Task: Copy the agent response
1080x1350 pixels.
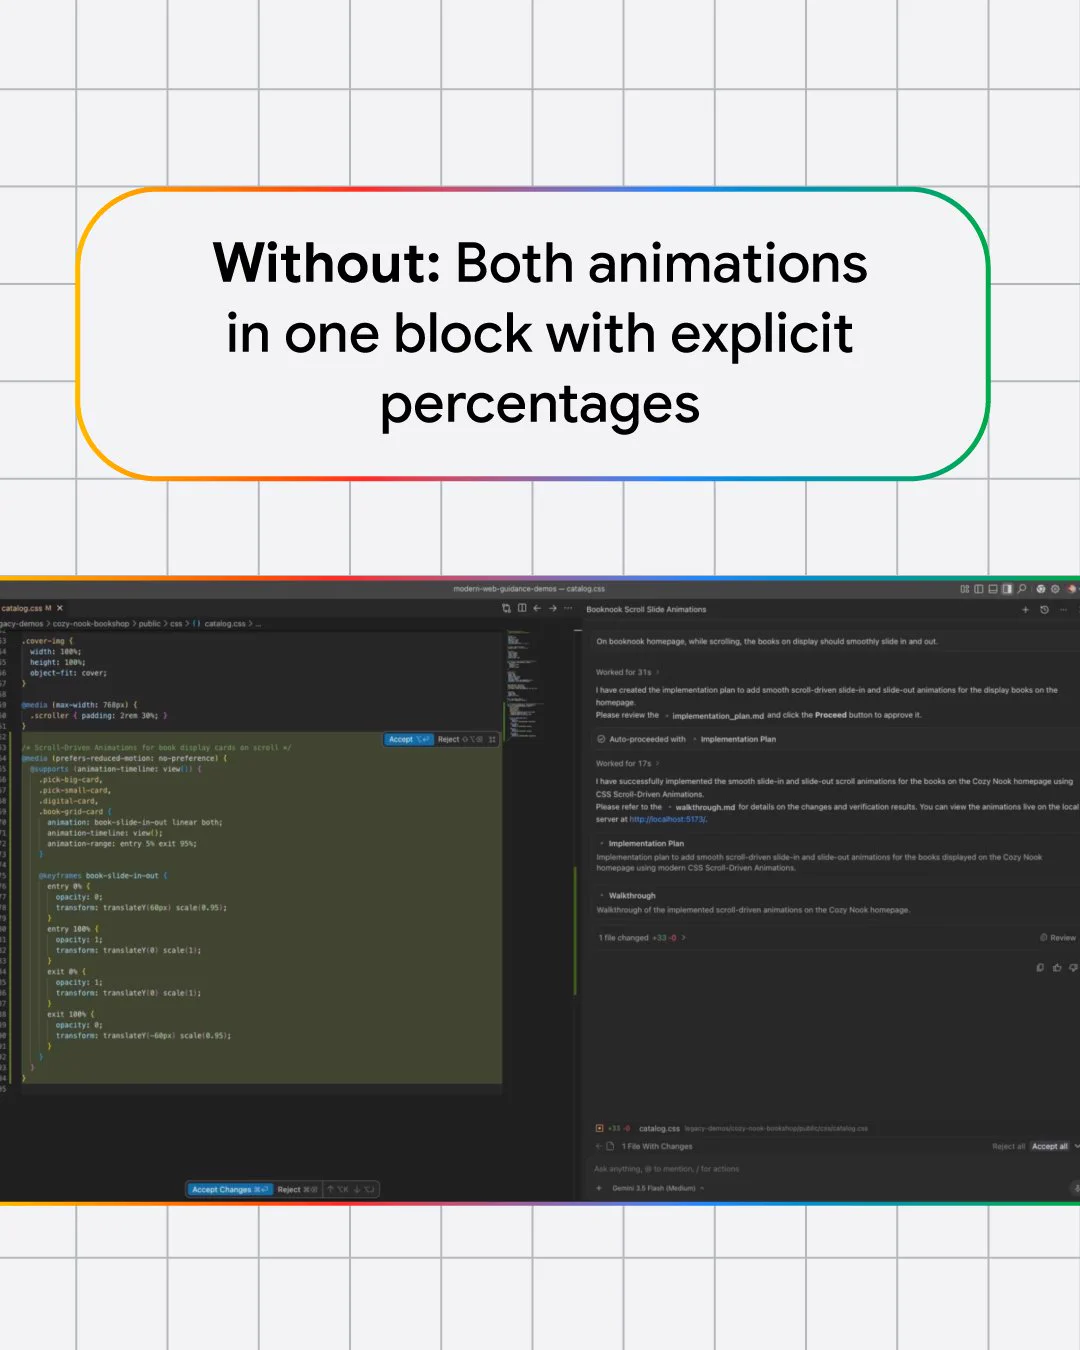Action: coord(1040,967)
